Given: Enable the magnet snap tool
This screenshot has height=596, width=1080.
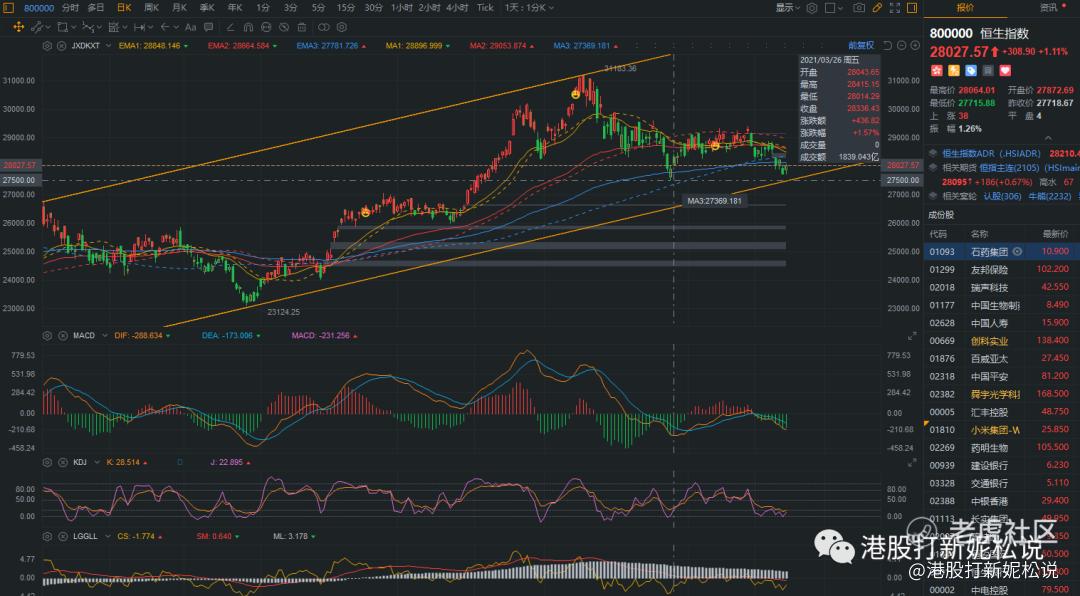Looking at the screenshot, I should 248,27.
